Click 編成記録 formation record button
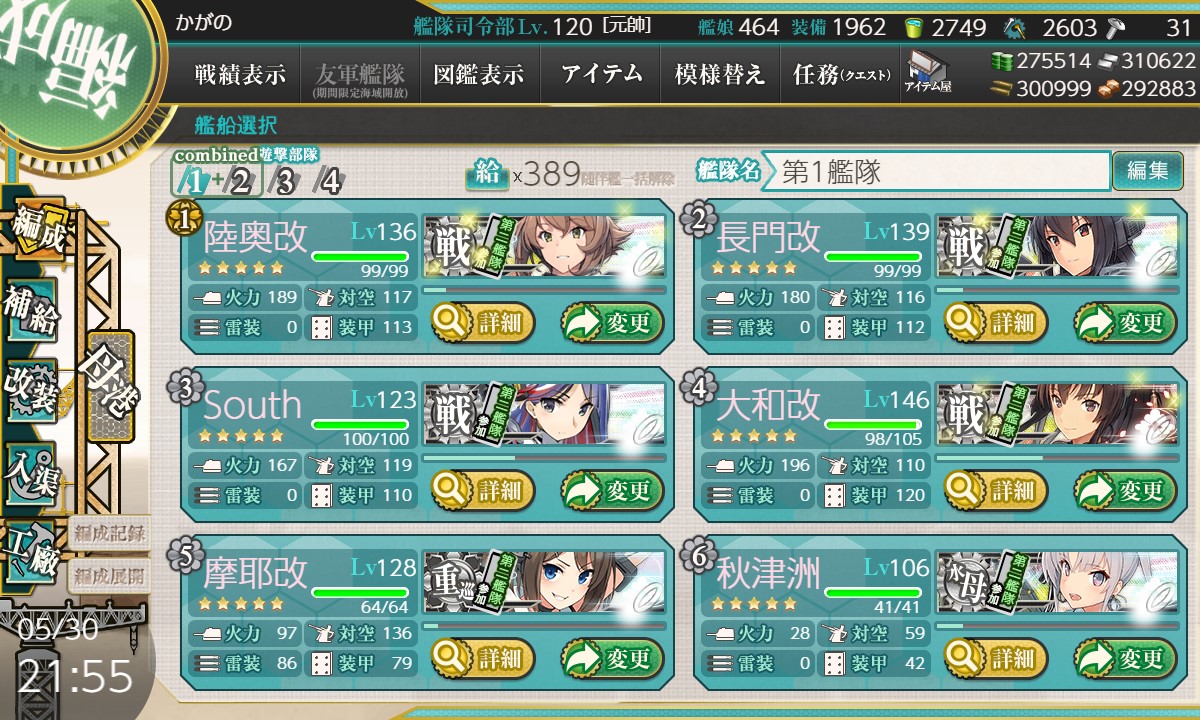This screenshot has width=1200, height=720. pyautogui.click(x=109, y=533)
